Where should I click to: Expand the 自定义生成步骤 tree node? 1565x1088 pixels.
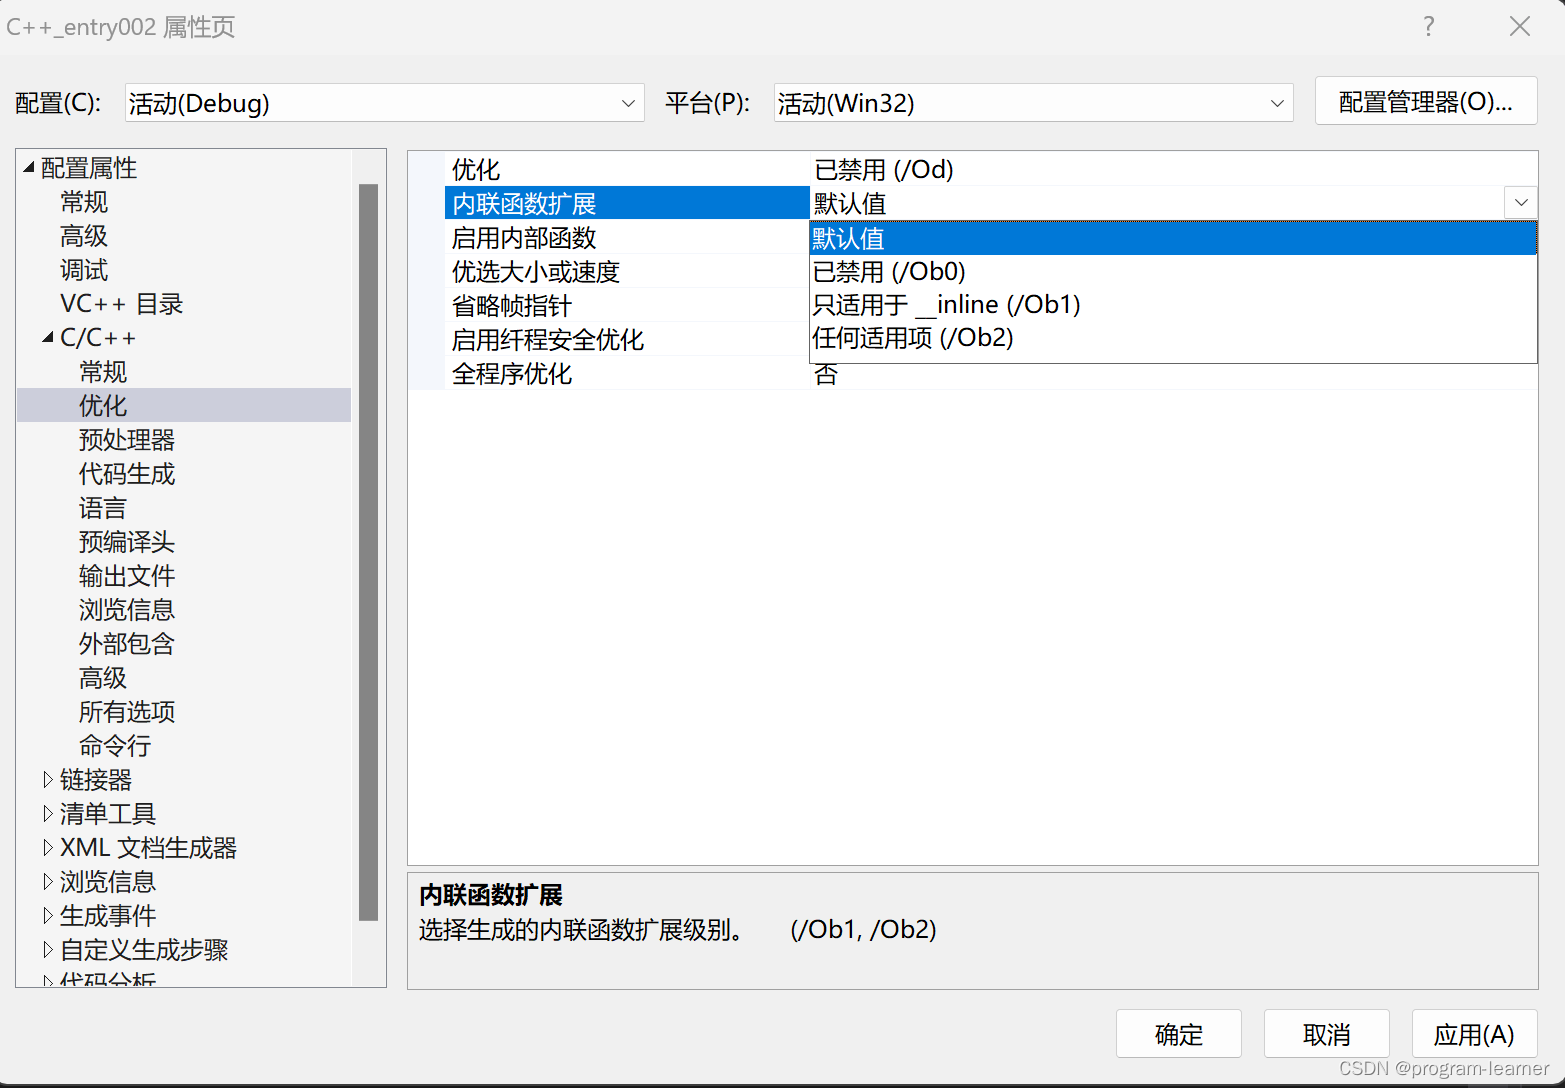pos(47,949)
